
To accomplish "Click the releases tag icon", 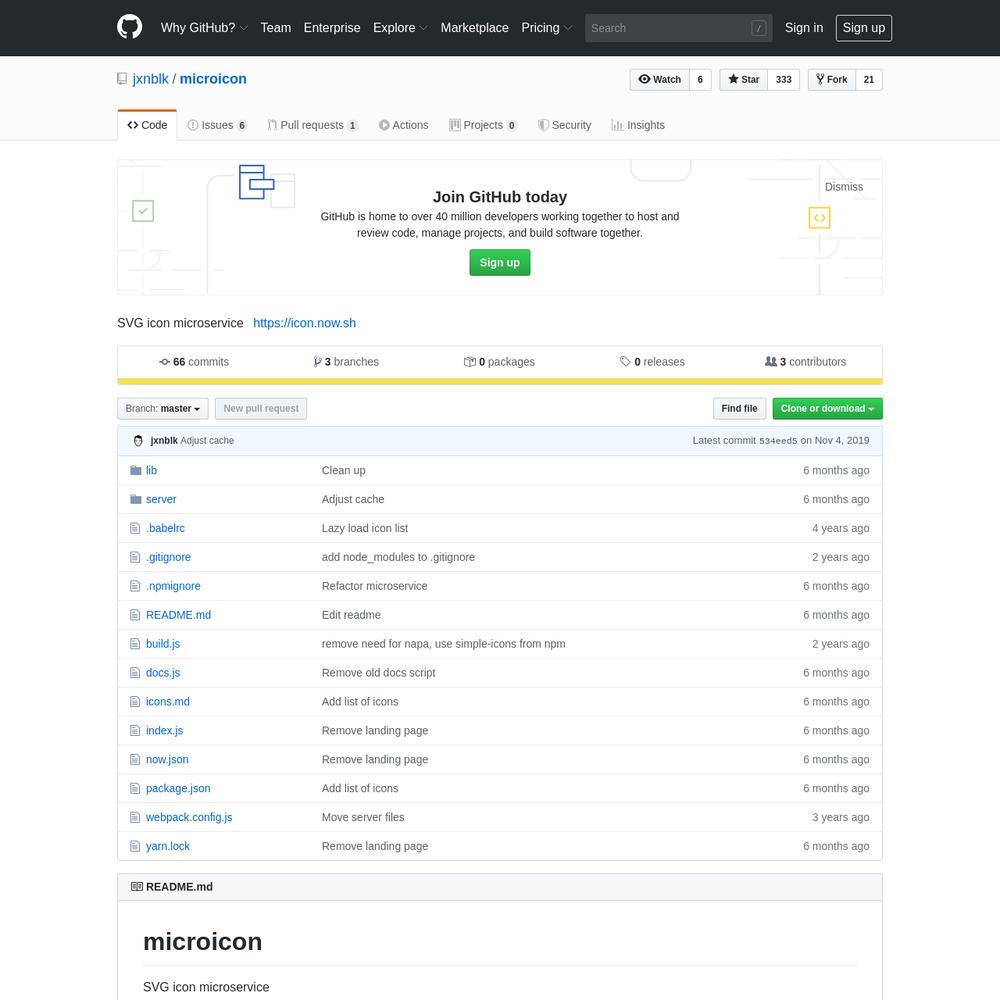I will coord(625,362).
